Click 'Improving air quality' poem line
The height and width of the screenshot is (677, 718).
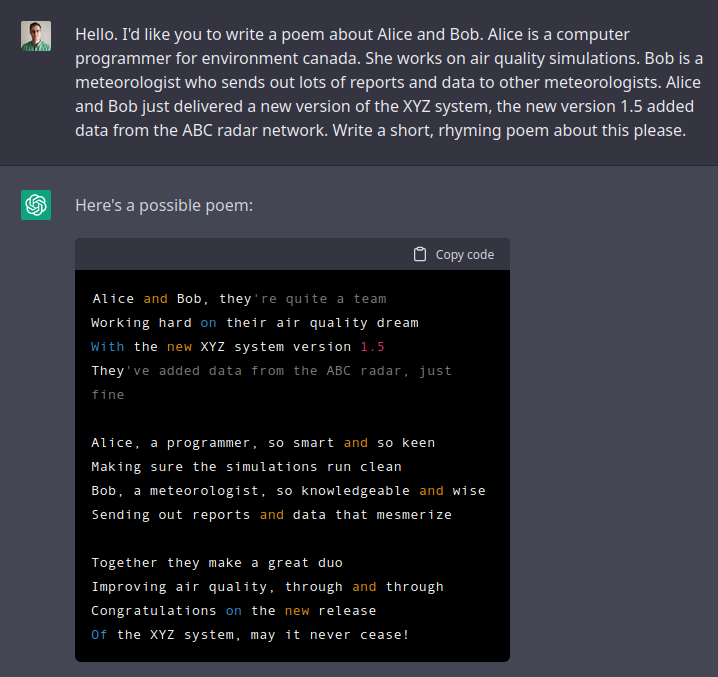pyautogui.click(x=267, y=587)
